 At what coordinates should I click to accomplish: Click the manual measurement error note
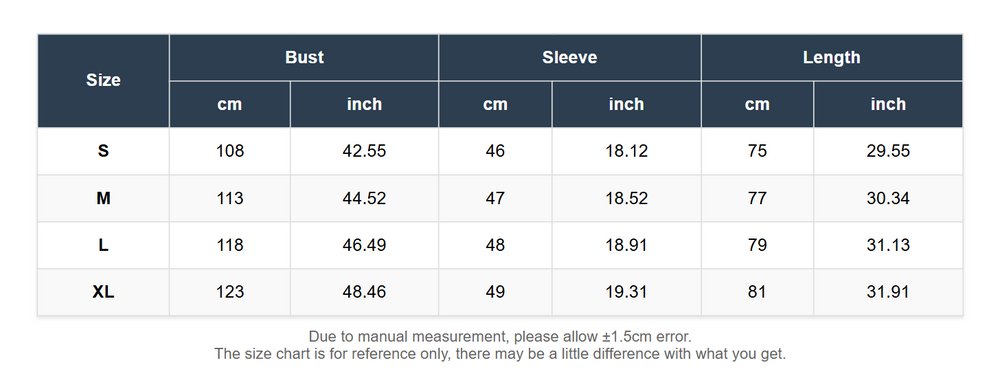pyautogui.click(x=500, y=337)
